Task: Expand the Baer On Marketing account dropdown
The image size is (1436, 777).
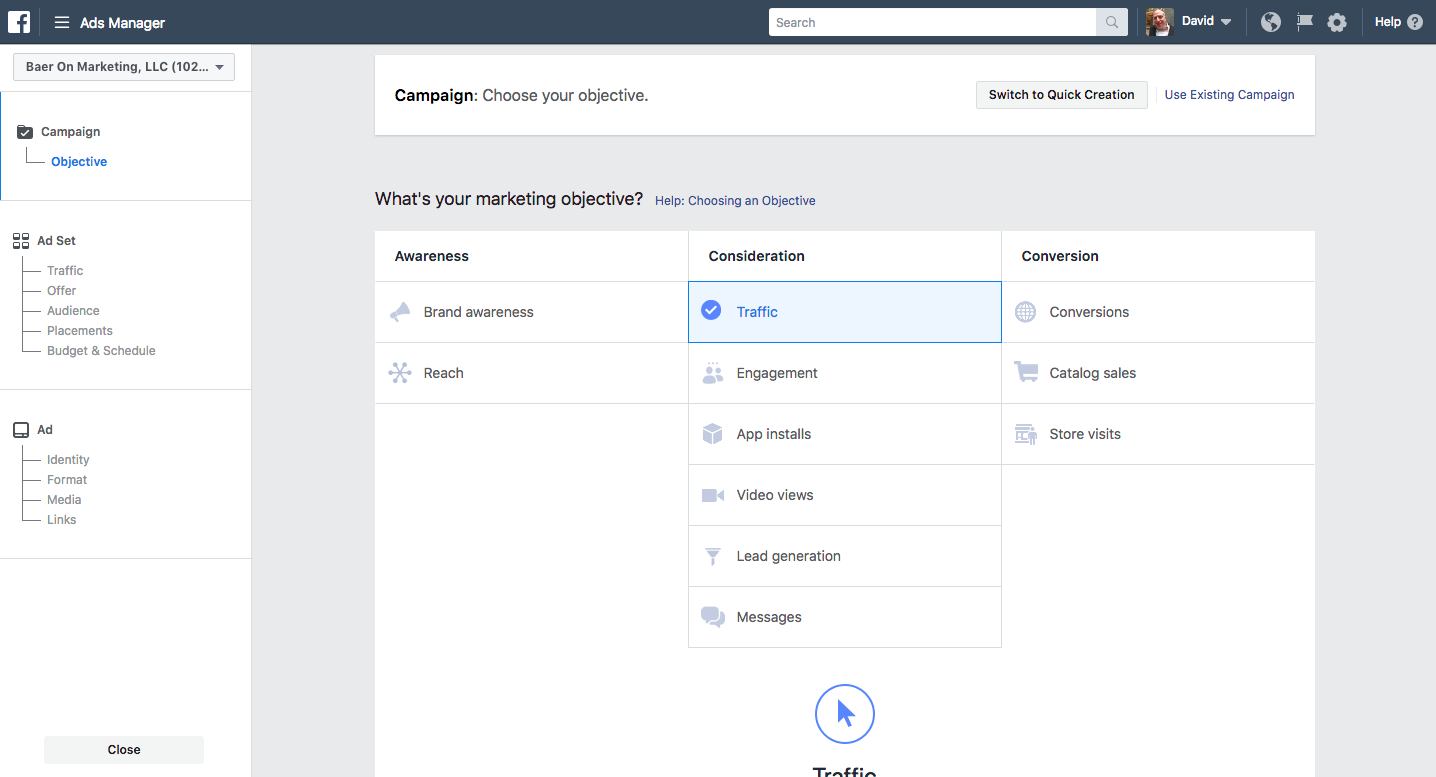Action: tap(124, 67)
